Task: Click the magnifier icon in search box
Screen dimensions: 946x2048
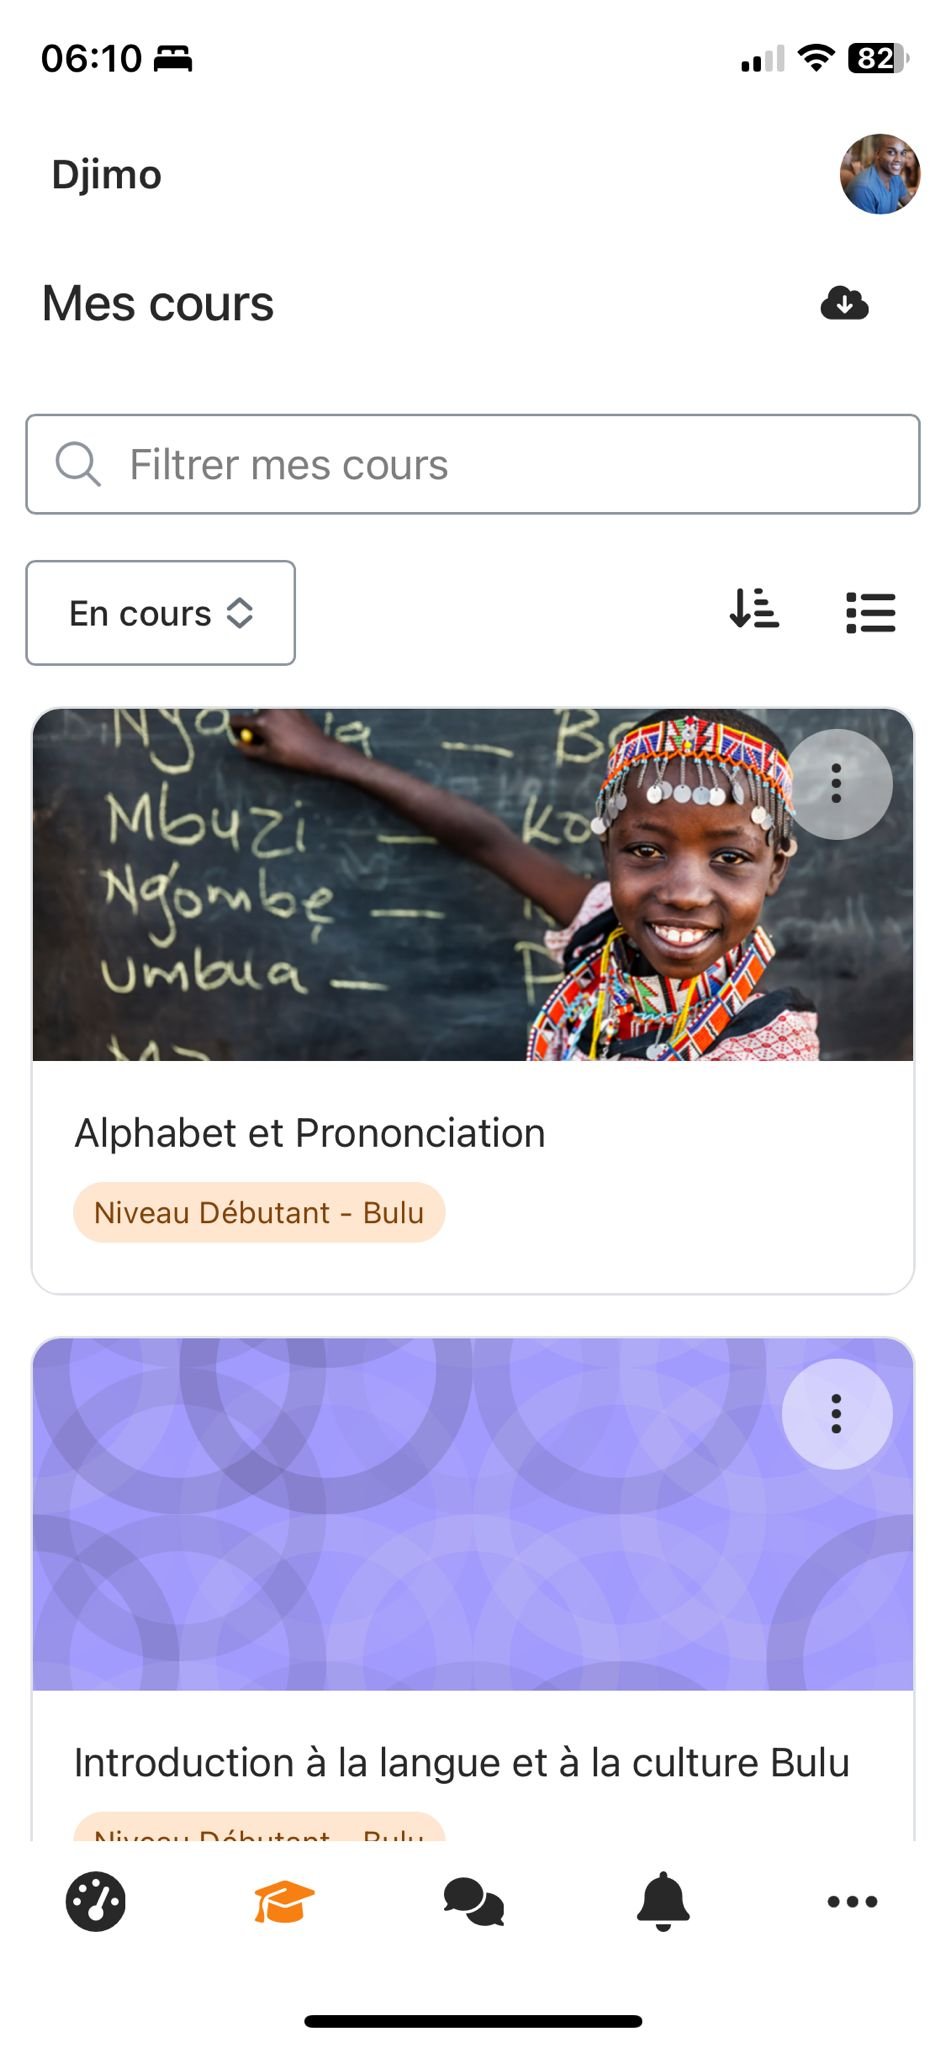Action: coord(78,464)
